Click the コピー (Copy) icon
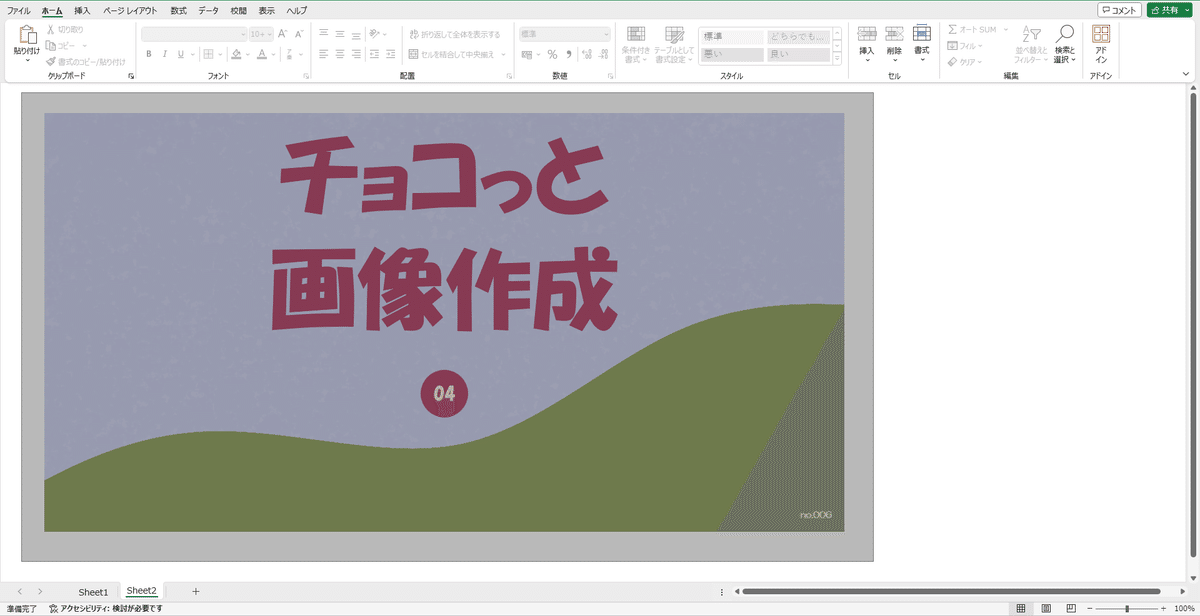The height and width of the screenshot is (616, 1200). tap(50, 45)
